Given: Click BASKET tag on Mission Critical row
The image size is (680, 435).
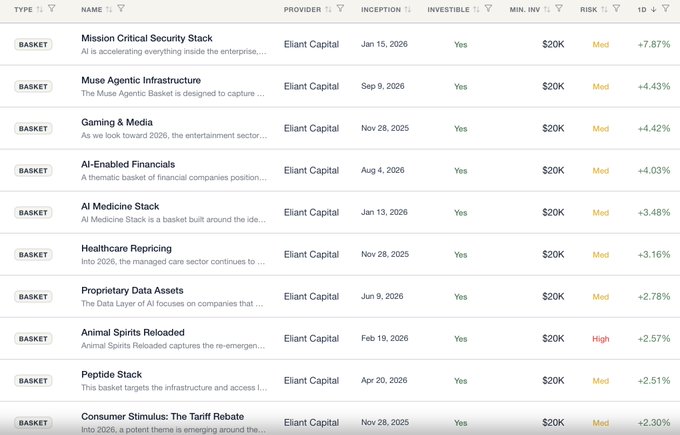Looking at the screenshot, I should click(x=33, y=45).
